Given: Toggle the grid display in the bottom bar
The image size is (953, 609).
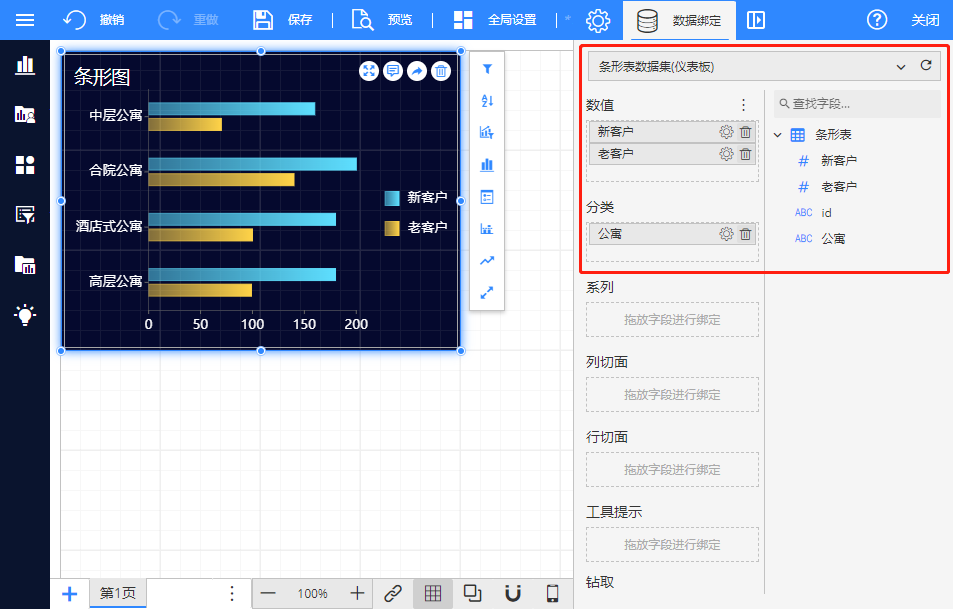Looking at the screenshot, I should pyautogui.click(x=433, y=593).
